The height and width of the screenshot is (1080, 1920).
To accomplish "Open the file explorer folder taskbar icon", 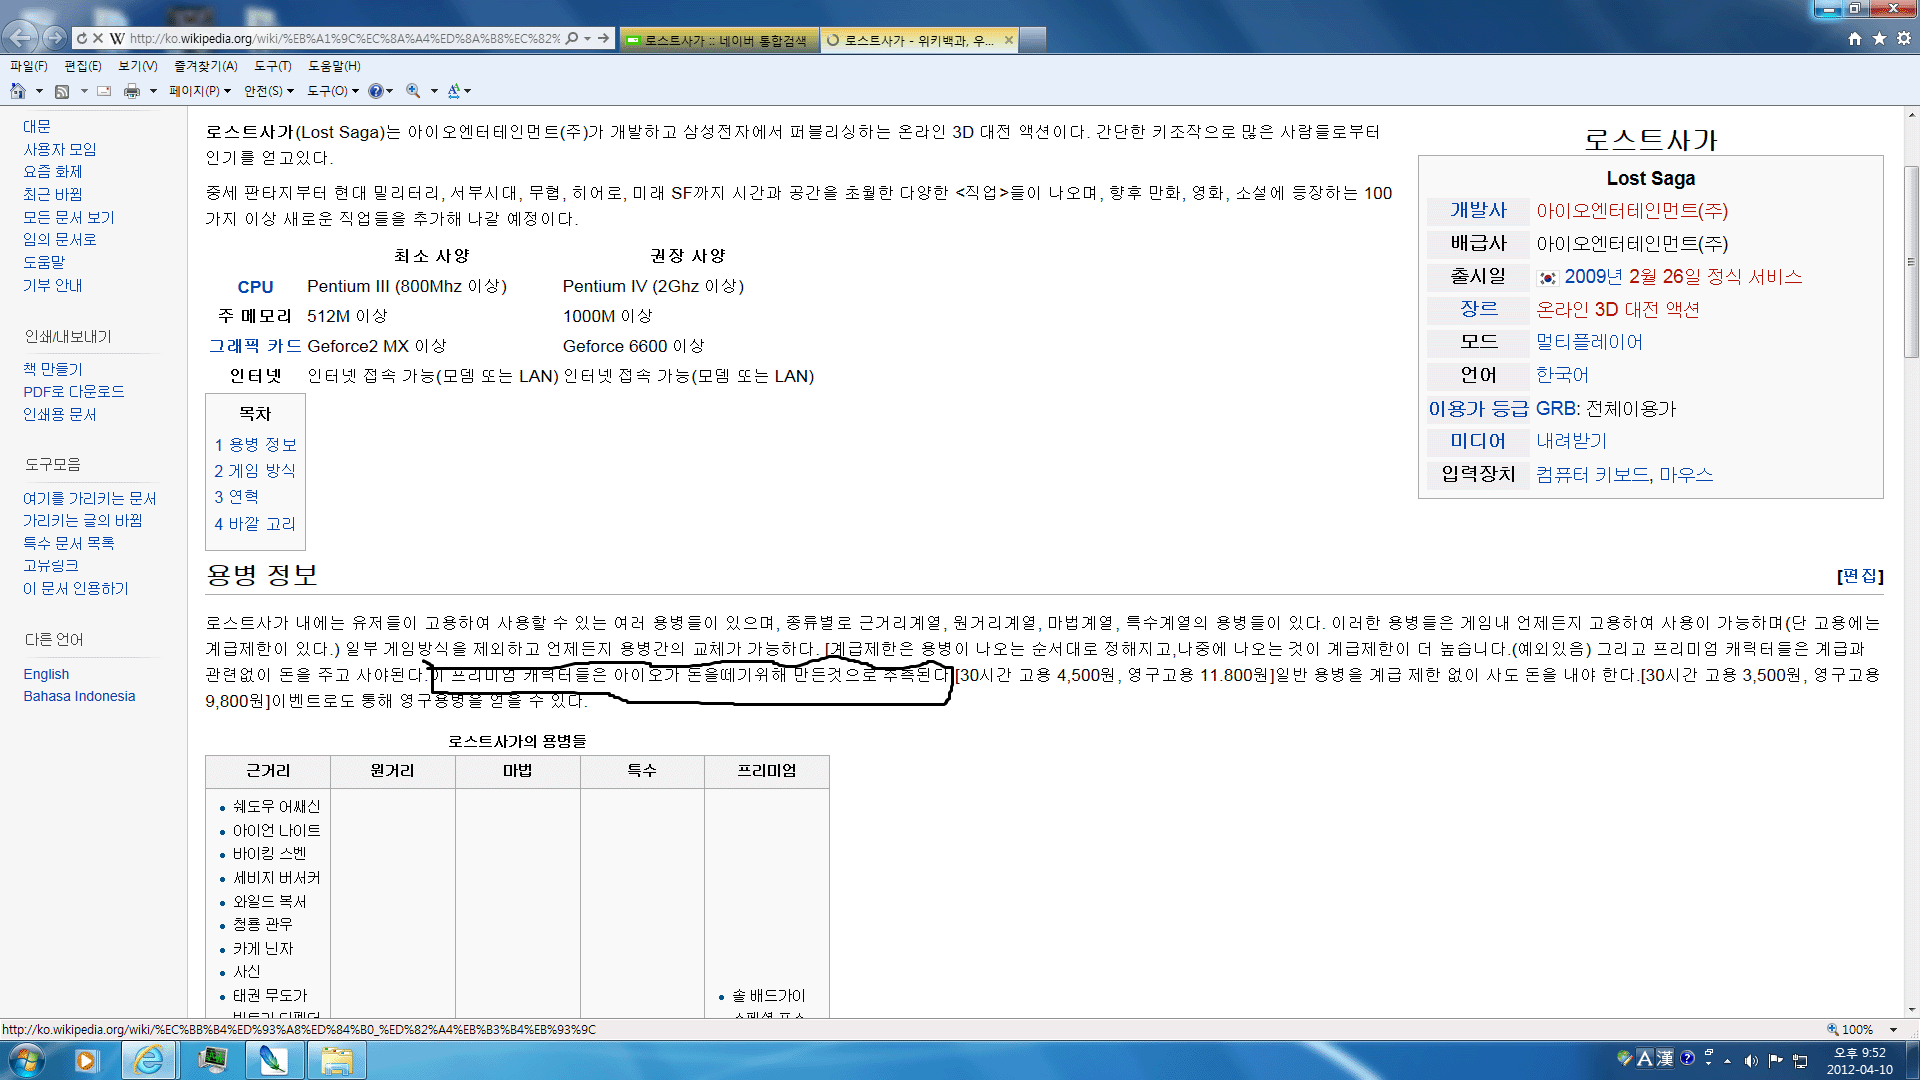I will click(337, 1060).
